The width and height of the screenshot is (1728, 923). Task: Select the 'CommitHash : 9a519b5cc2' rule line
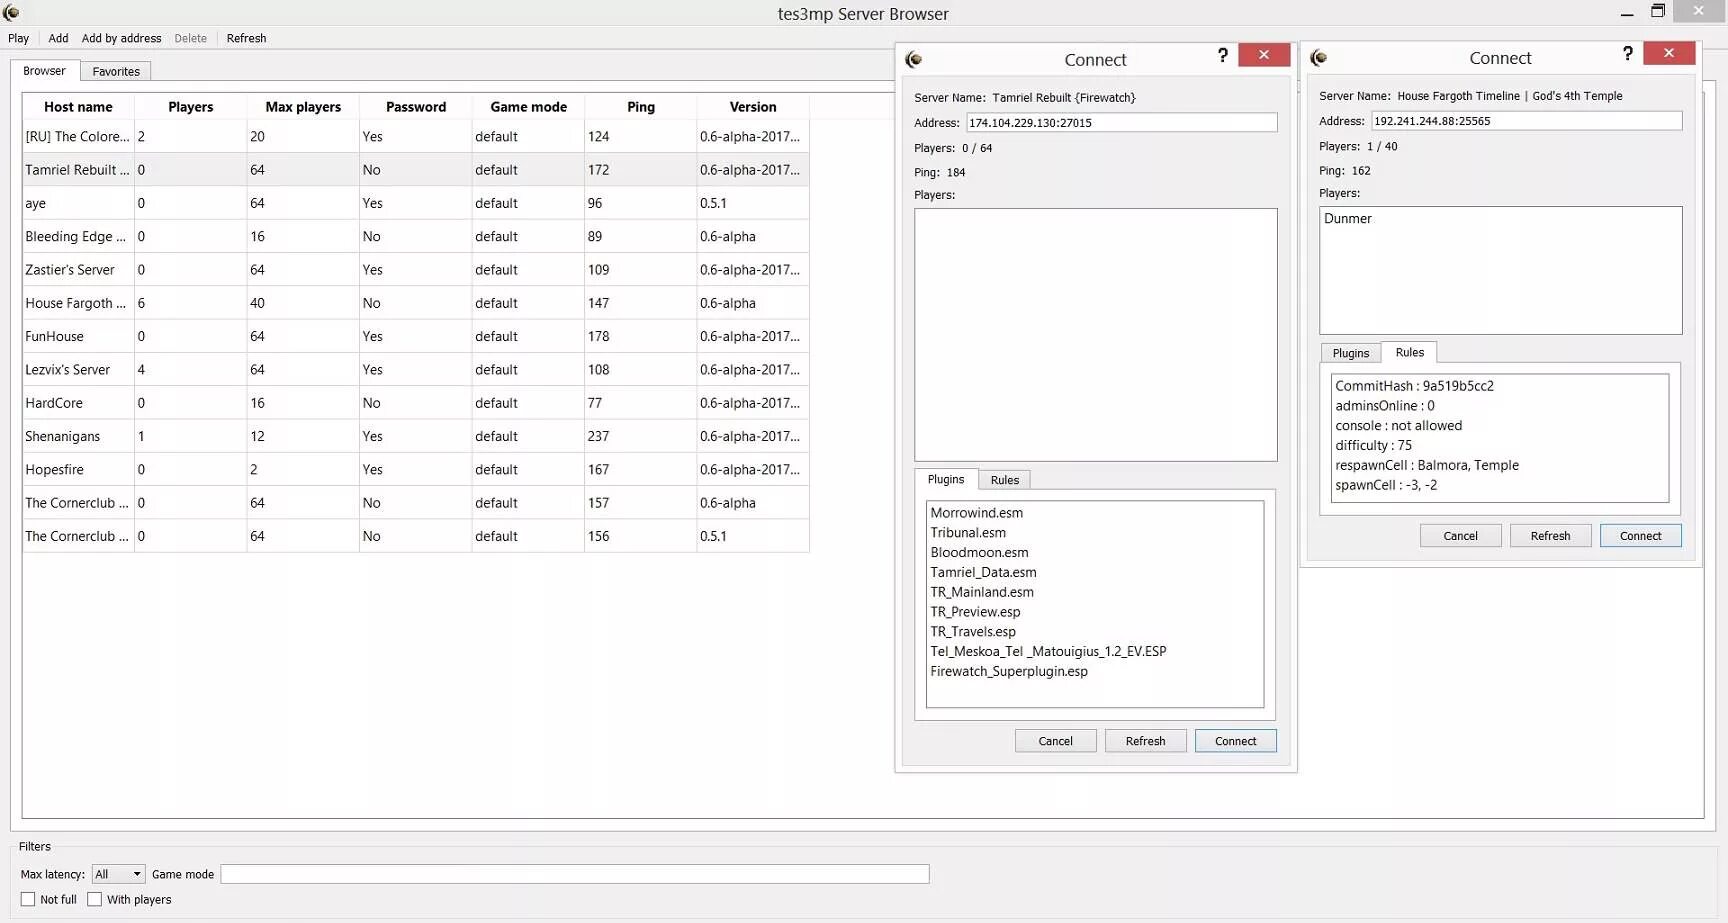coord(1414,386)
